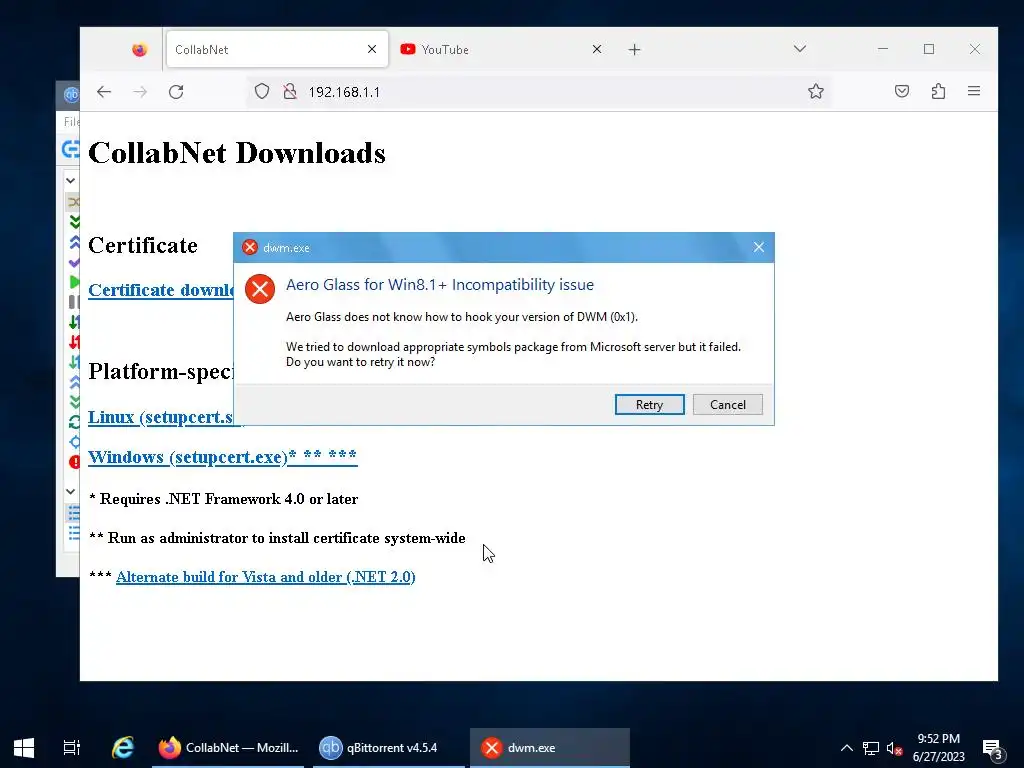The height and width of the screenshot is (768, 1024).
Task: Open the Firefox View pinned icon
Action: click(x=139, y=50)
